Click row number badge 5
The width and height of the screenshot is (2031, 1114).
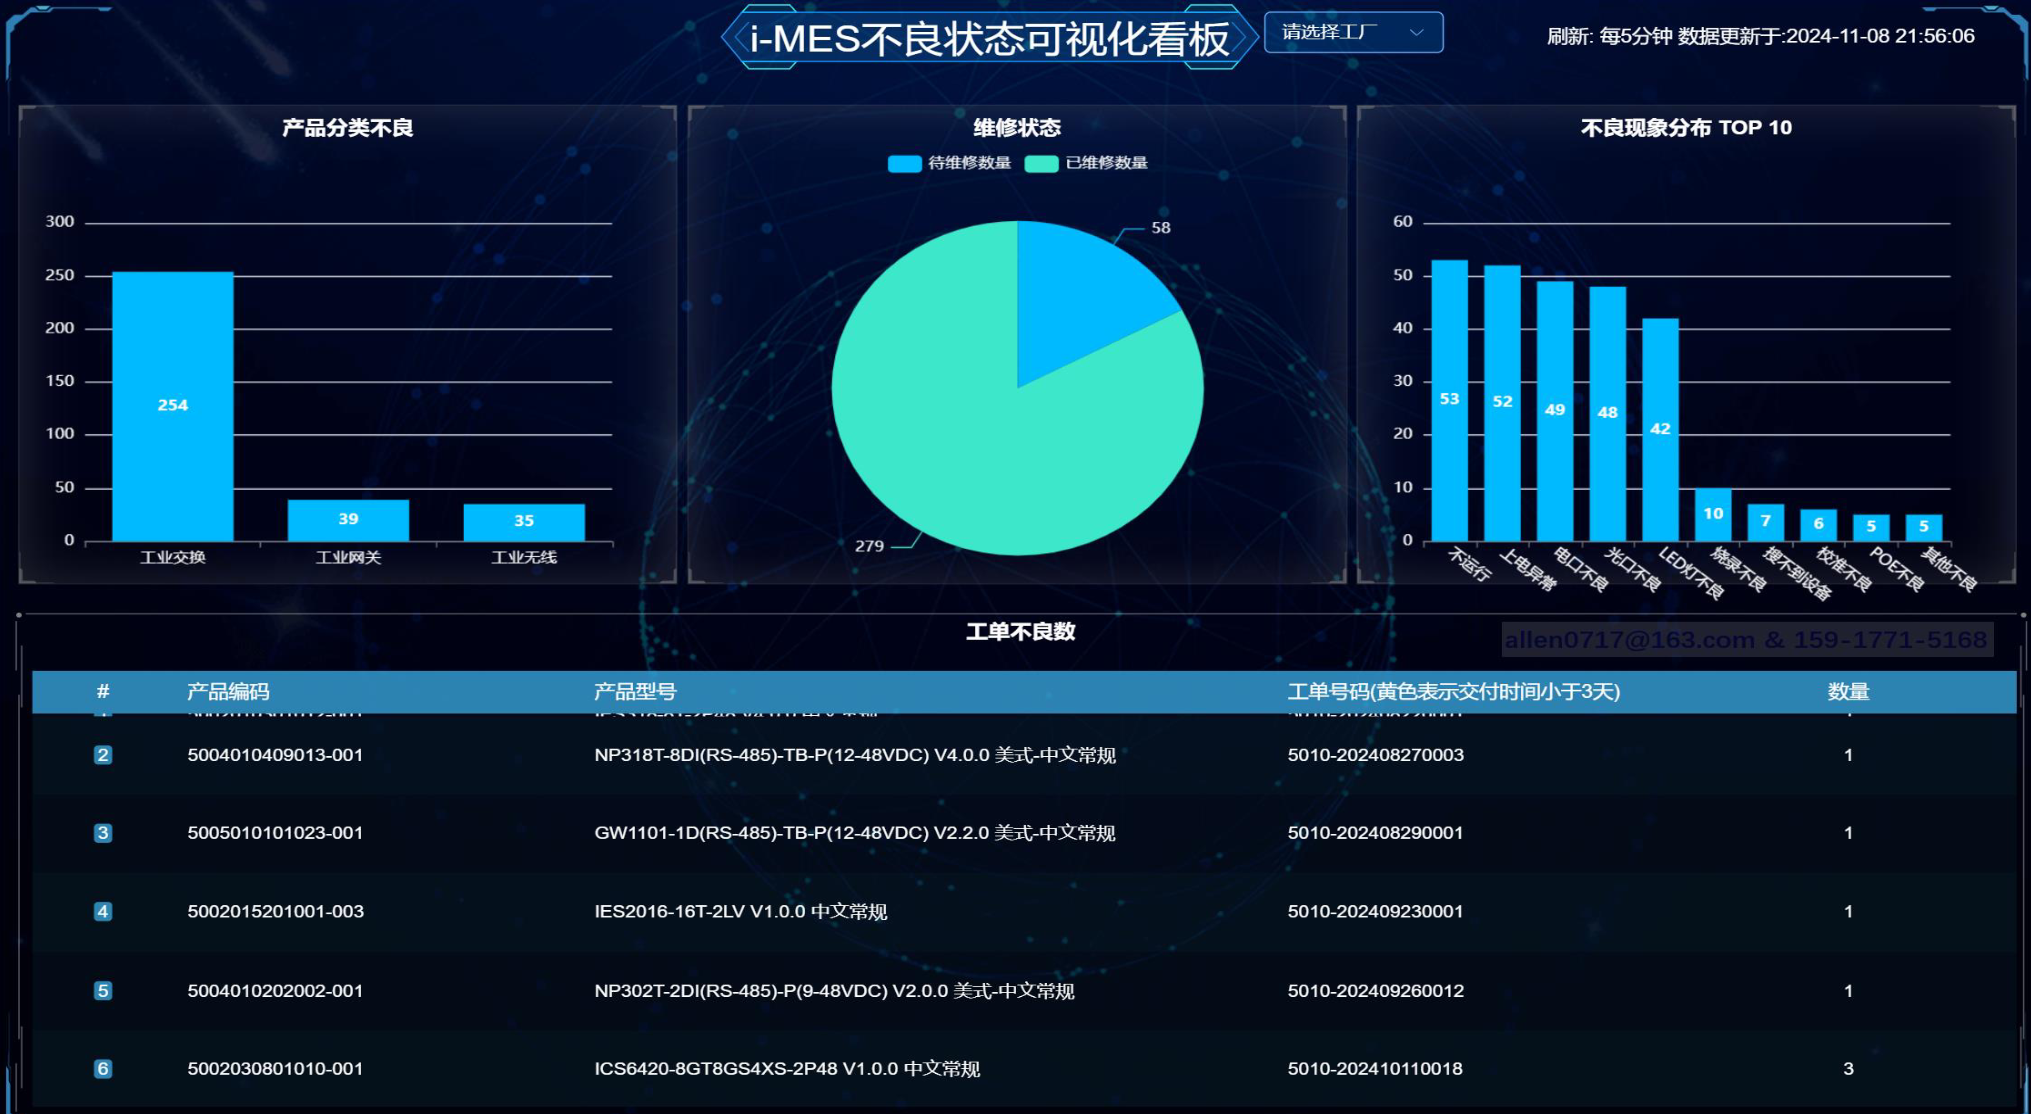click(102, 991)
